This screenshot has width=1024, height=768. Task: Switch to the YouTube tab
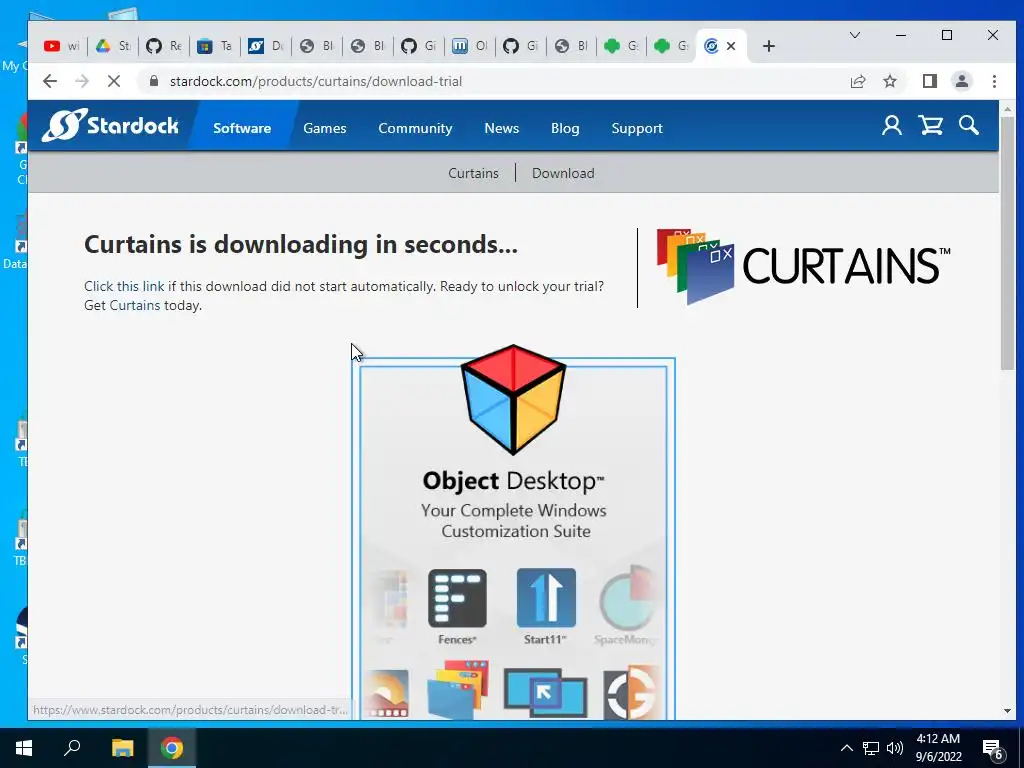pyautogui.click(x=61, y=46)
